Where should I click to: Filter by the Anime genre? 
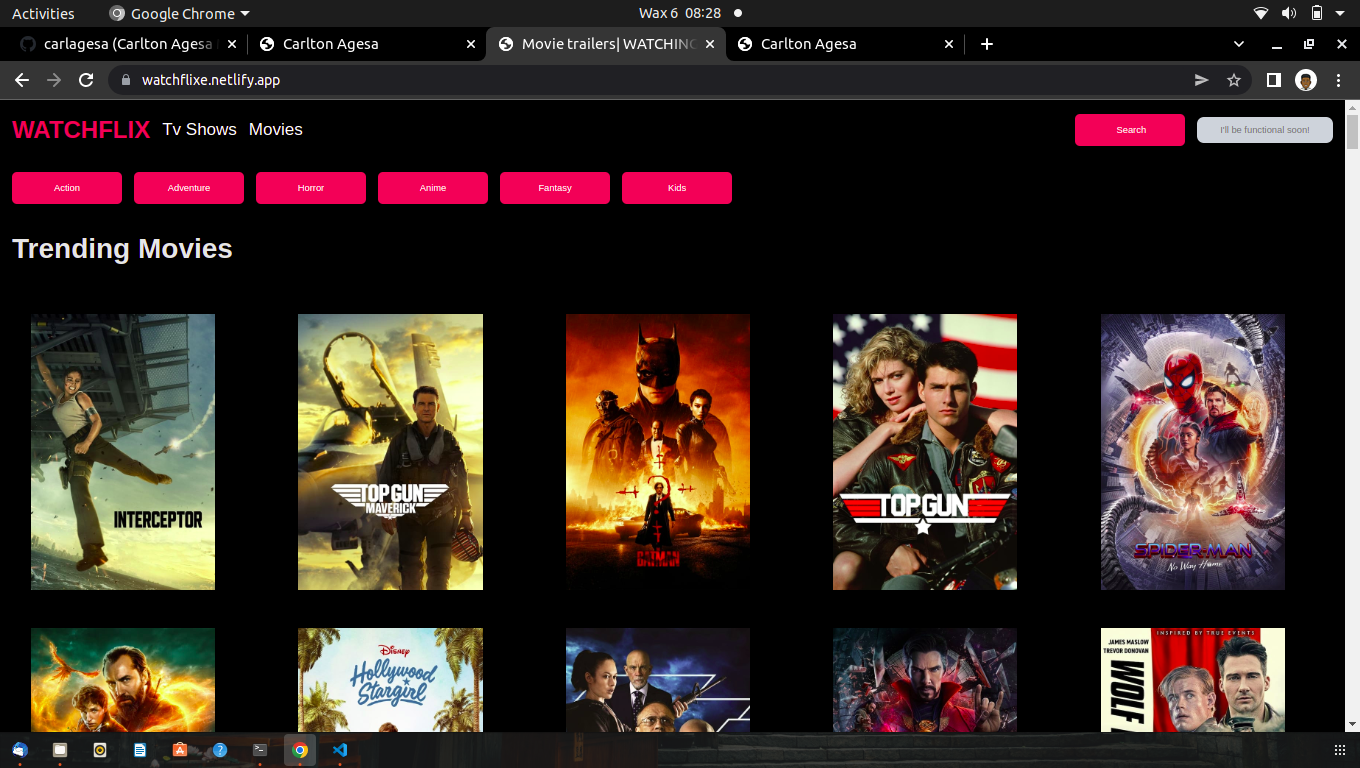click(x=433, y=188)
